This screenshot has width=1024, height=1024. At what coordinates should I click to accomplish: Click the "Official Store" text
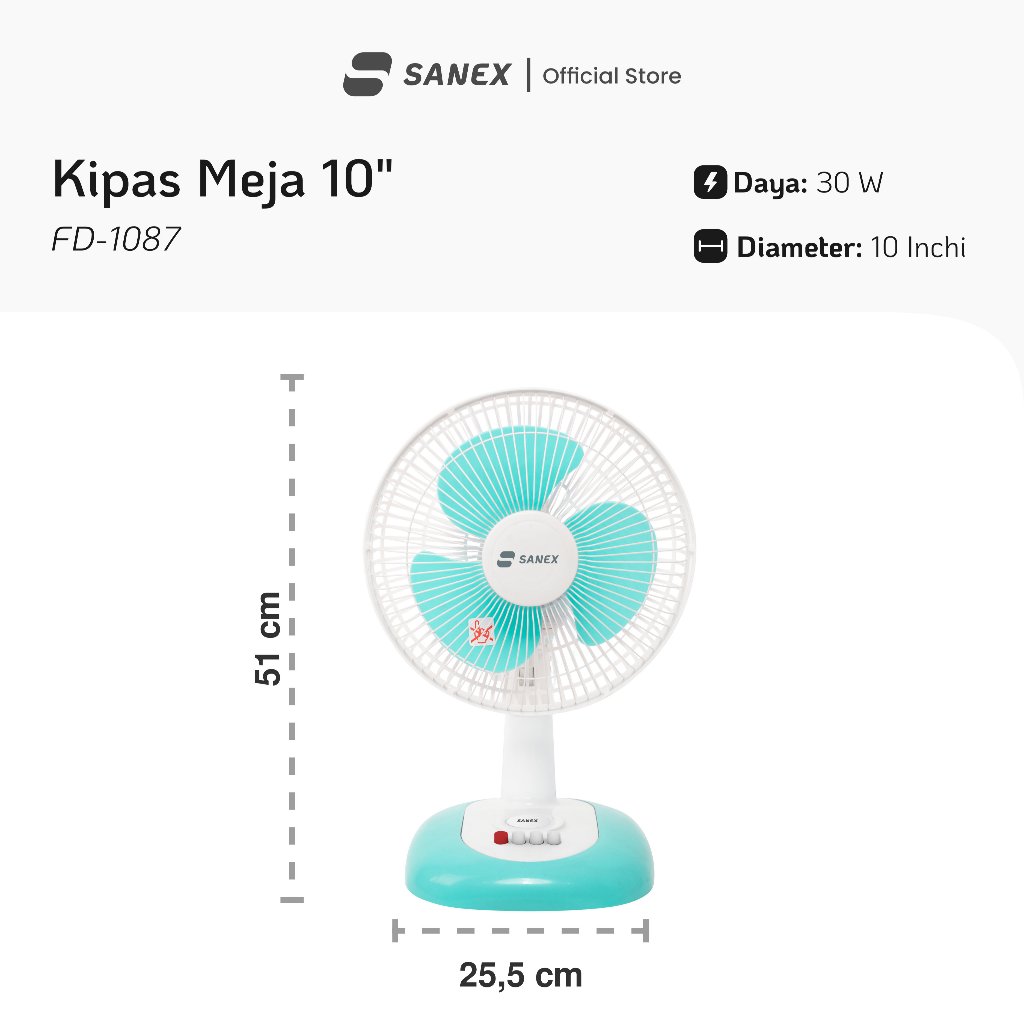tap(611, 76)
